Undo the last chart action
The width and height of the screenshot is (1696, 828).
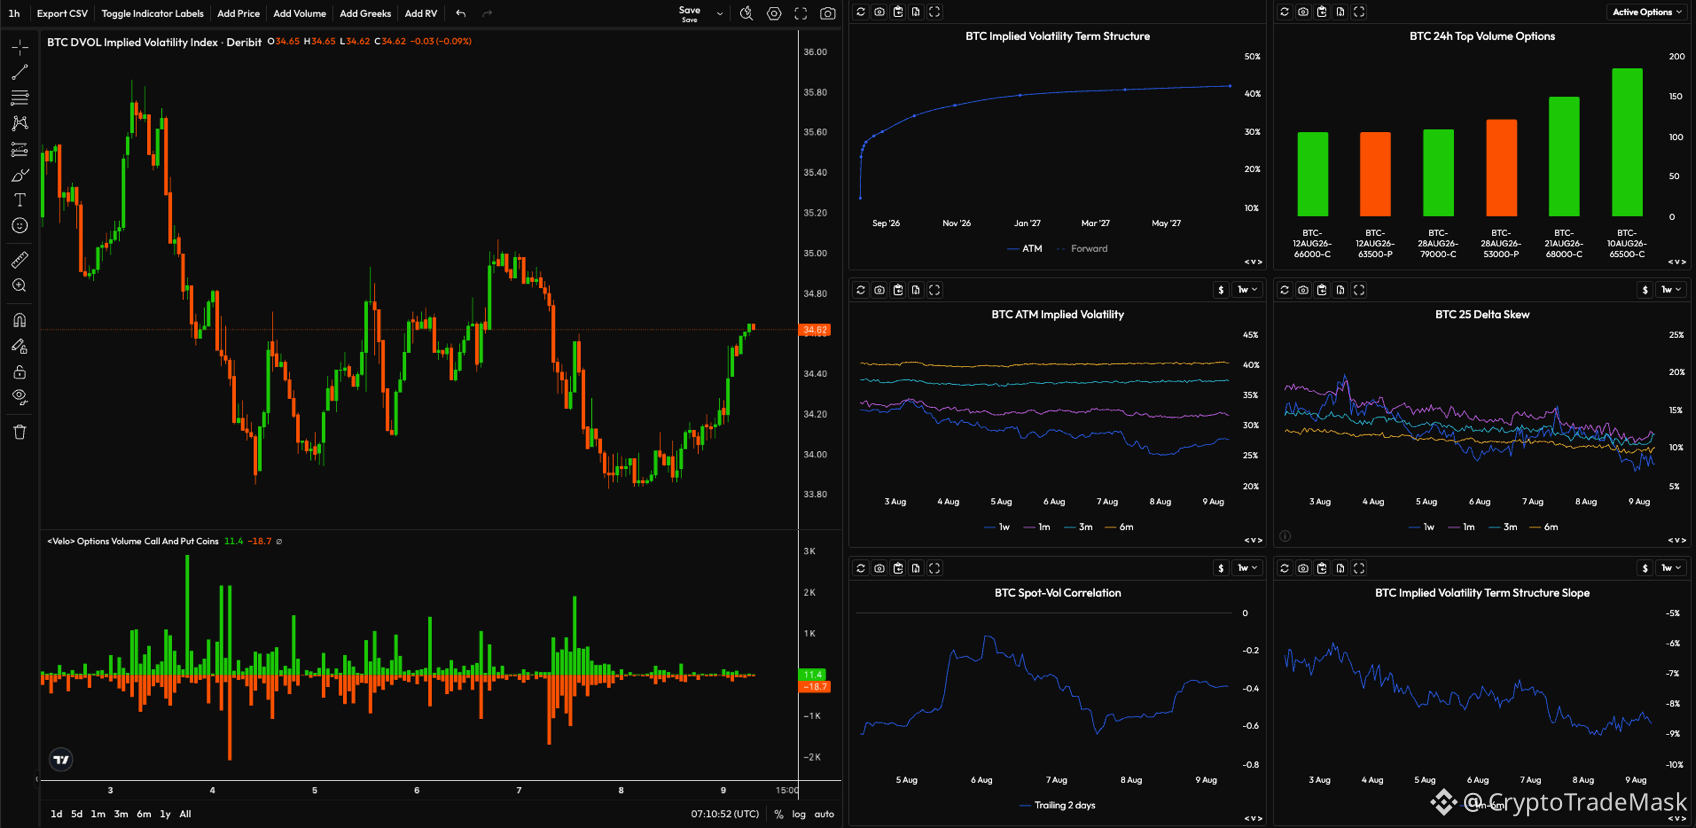(460, 13)
